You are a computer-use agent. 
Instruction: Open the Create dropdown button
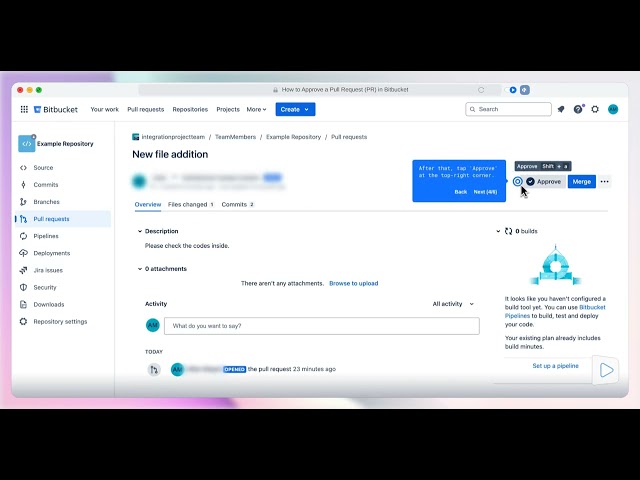295,109
